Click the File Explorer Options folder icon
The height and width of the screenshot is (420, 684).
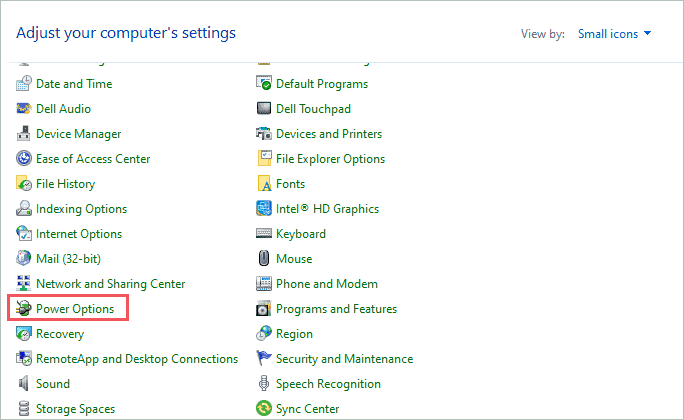[264, 158]
